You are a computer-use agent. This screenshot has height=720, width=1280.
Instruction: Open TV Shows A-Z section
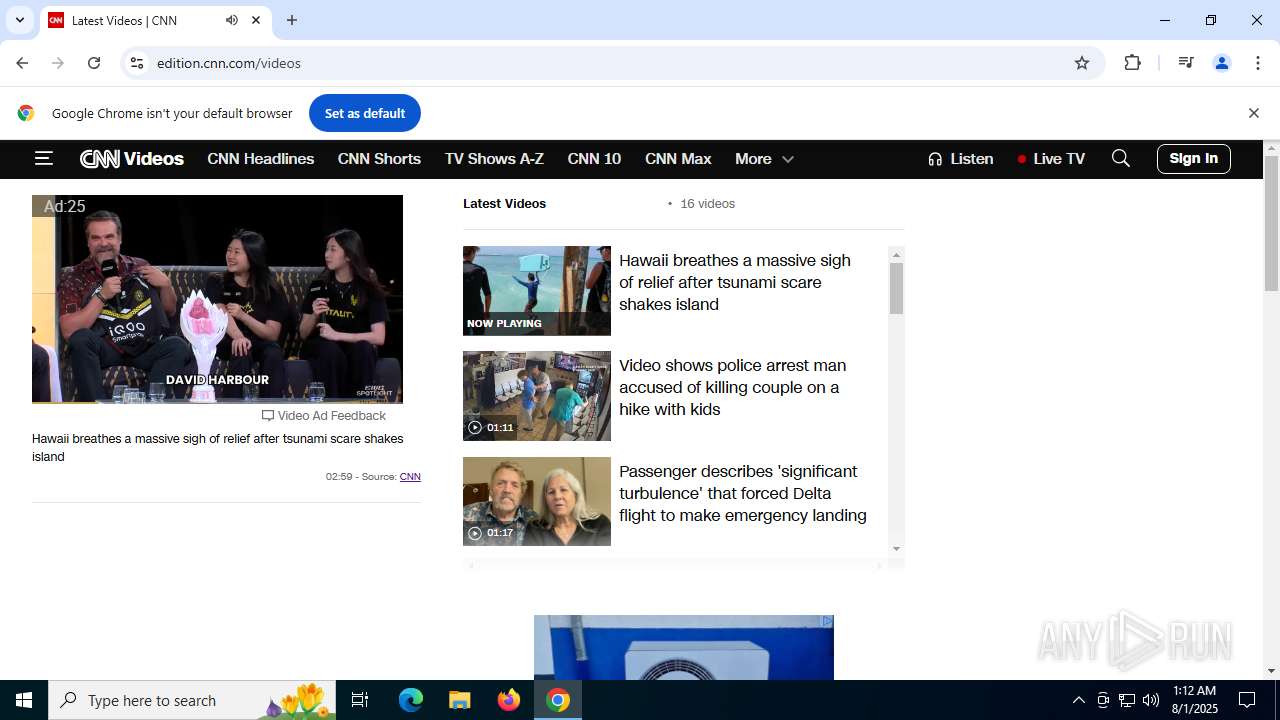494,159
